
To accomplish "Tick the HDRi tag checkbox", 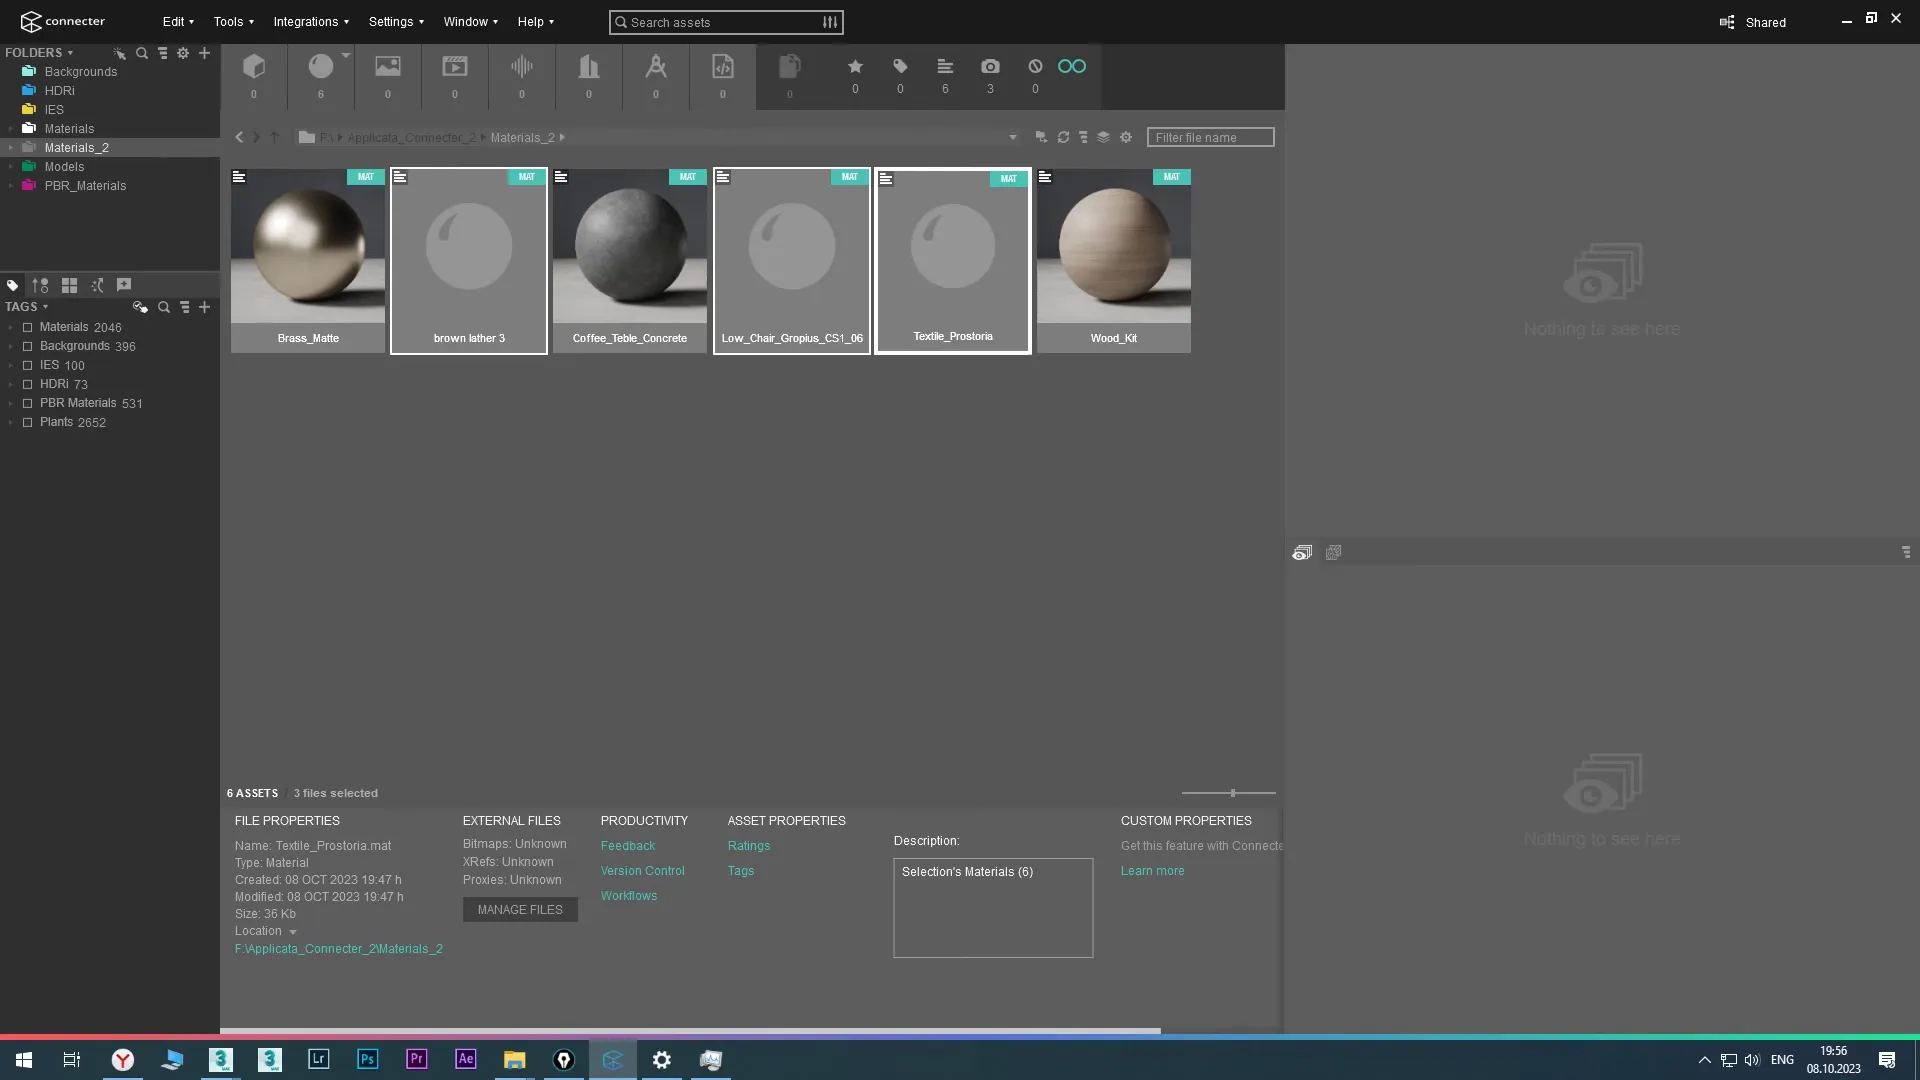I will (28, 385).
